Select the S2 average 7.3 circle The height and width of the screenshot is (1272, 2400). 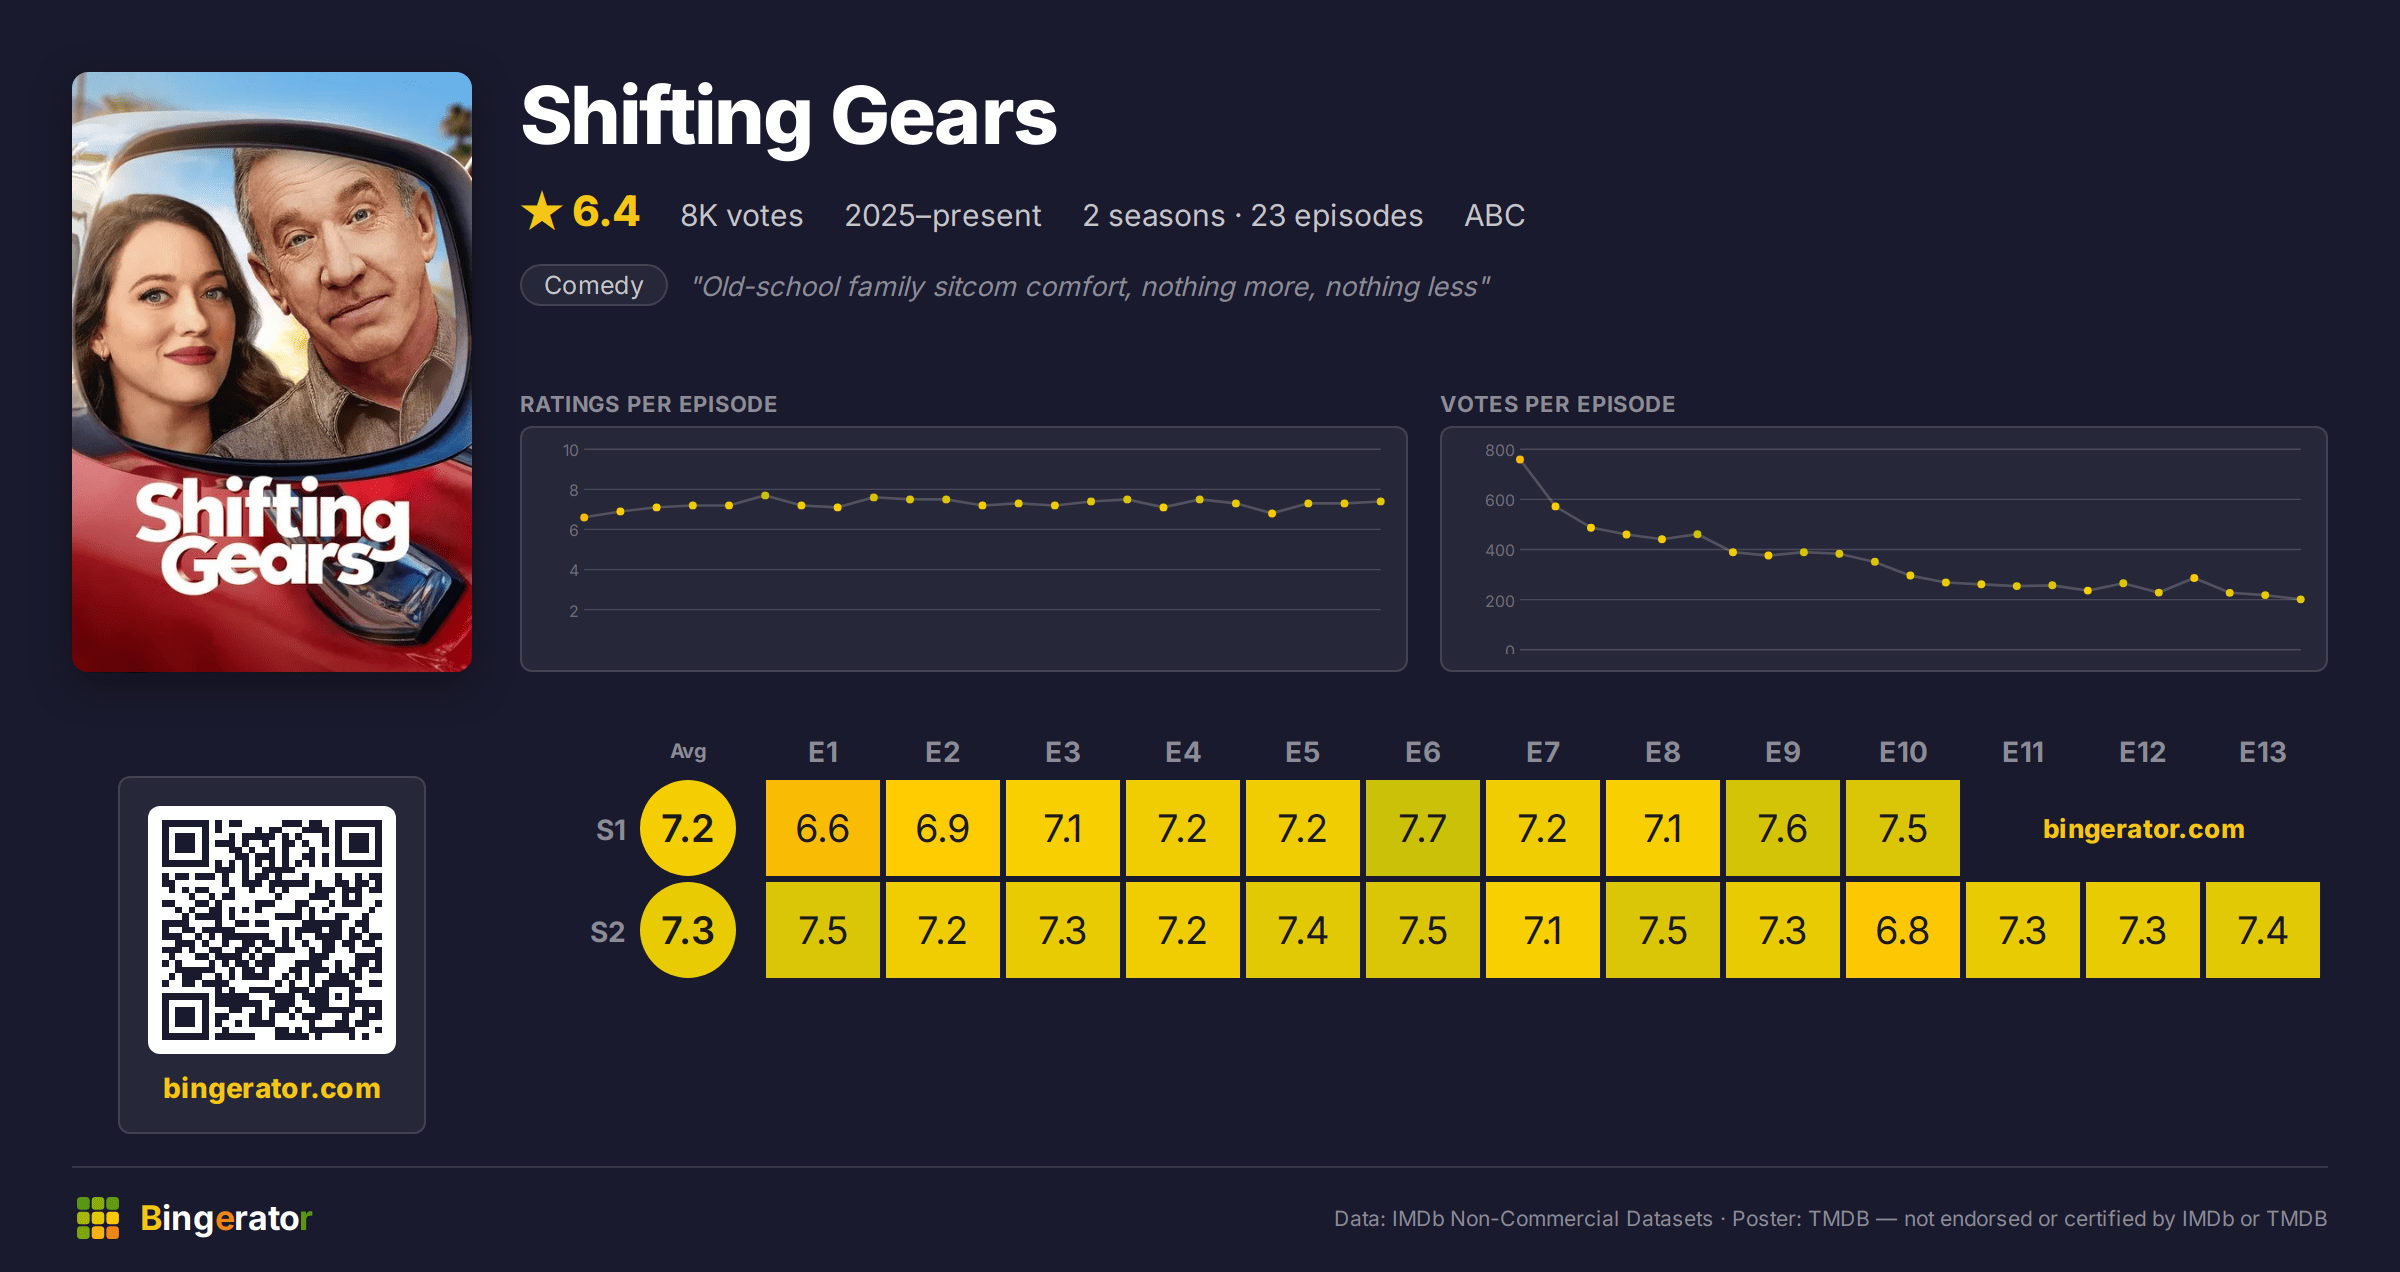point(688,930)
